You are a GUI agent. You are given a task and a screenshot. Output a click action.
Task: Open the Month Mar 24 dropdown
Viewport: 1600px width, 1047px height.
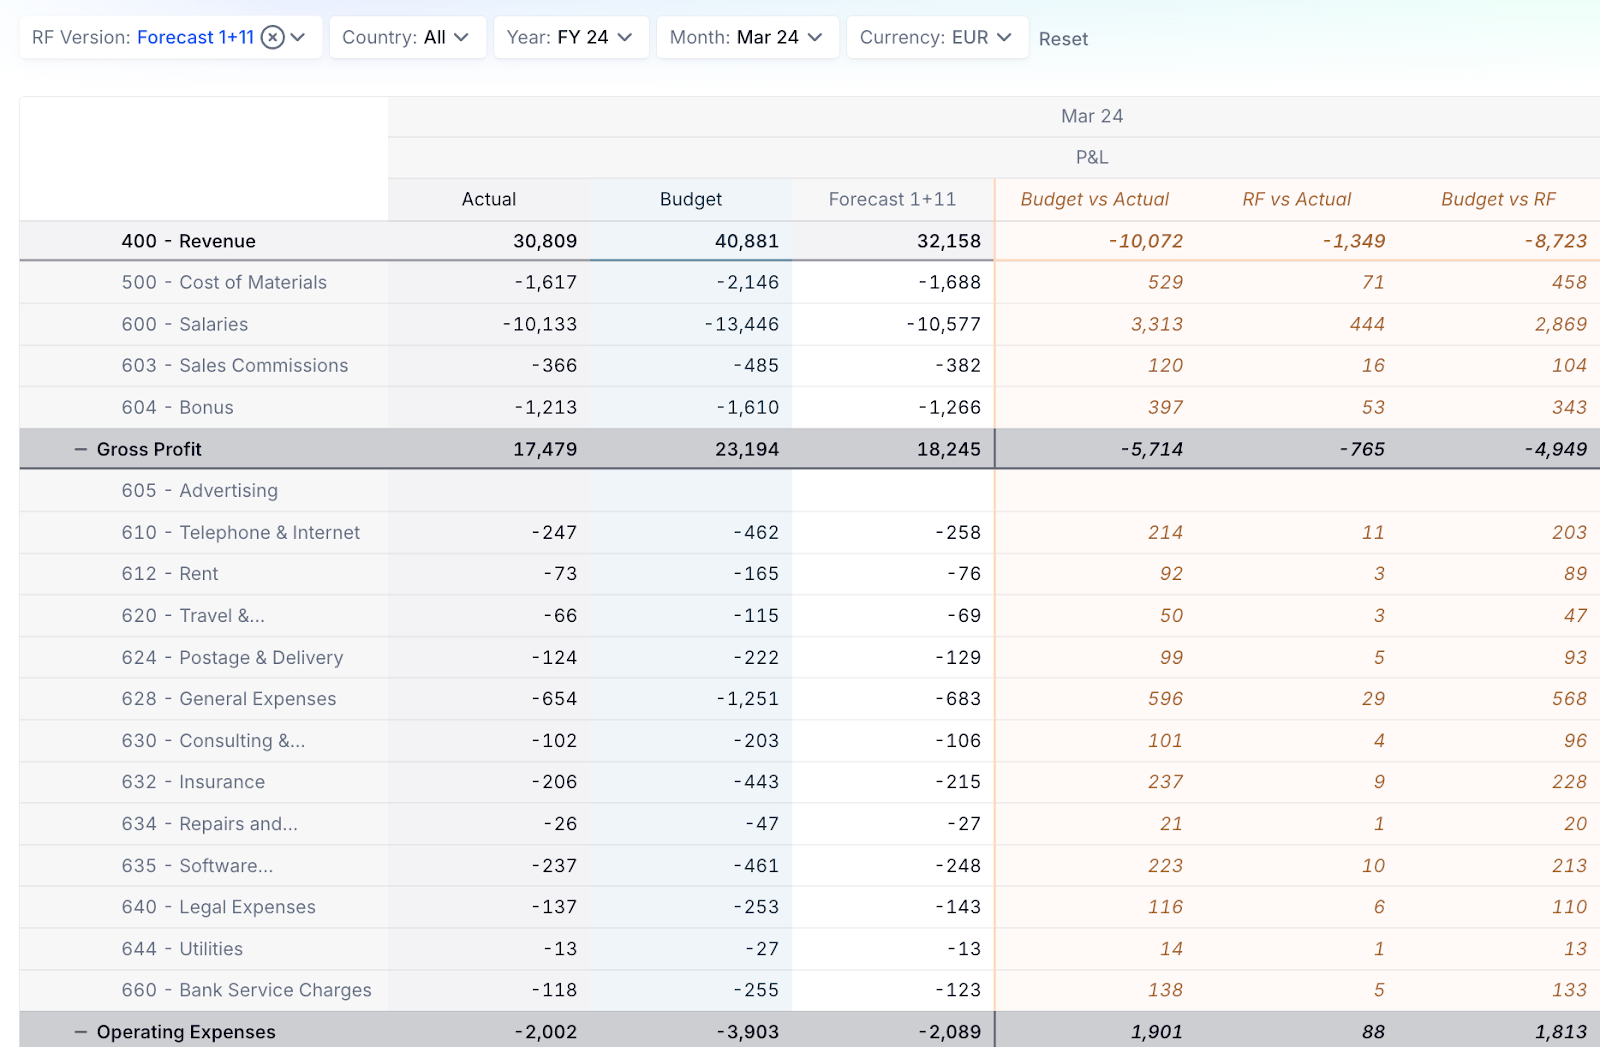(747, 37)
